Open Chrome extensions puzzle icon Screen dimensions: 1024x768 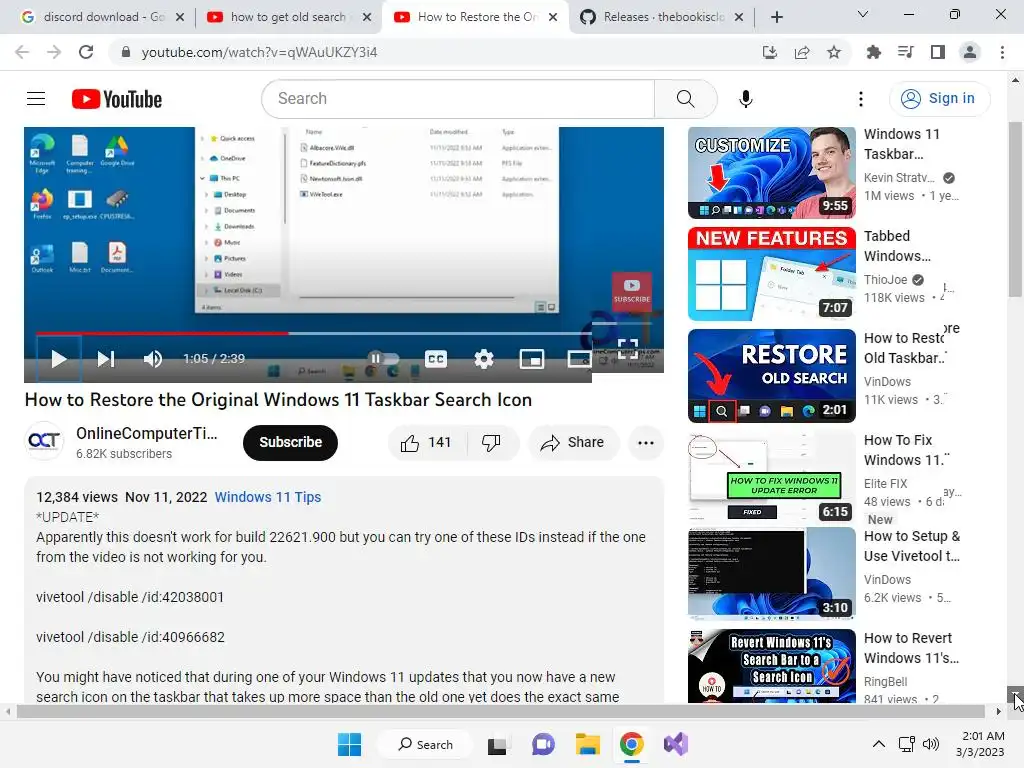pyautogui.click(x=874, y=52)
